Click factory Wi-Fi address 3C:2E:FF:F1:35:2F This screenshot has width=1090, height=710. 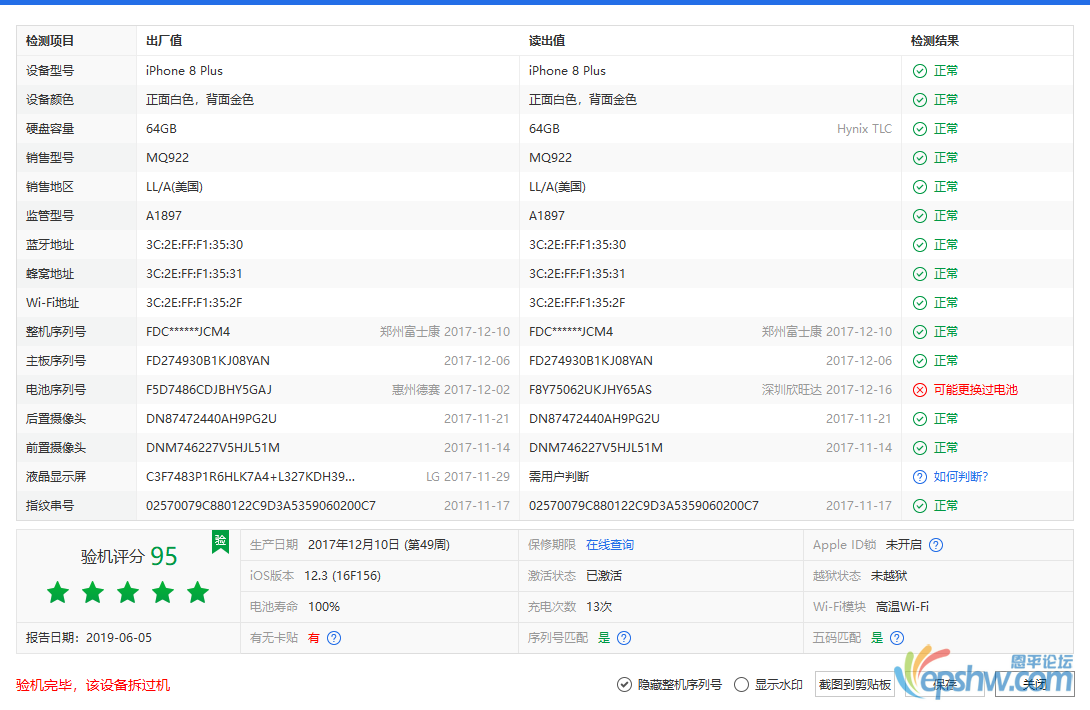coord(194,303)
